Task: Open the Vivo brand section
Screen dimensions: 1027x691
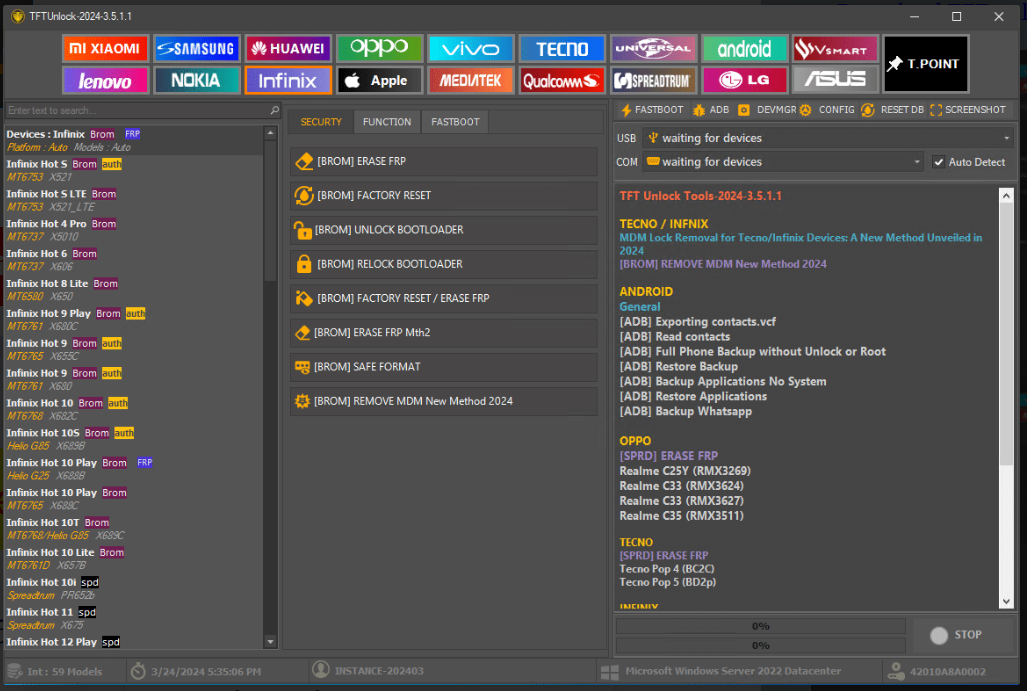Action: point(470,48)
